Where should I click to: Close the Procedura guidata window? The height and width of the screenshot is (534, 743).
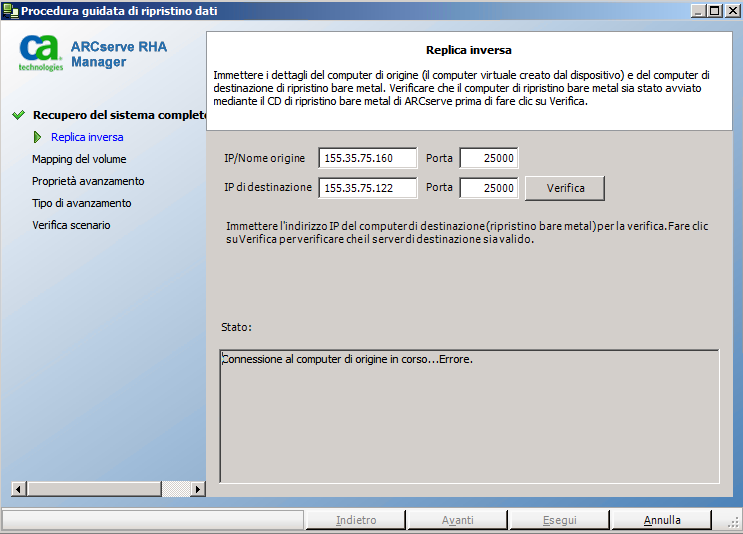[732, 10]
